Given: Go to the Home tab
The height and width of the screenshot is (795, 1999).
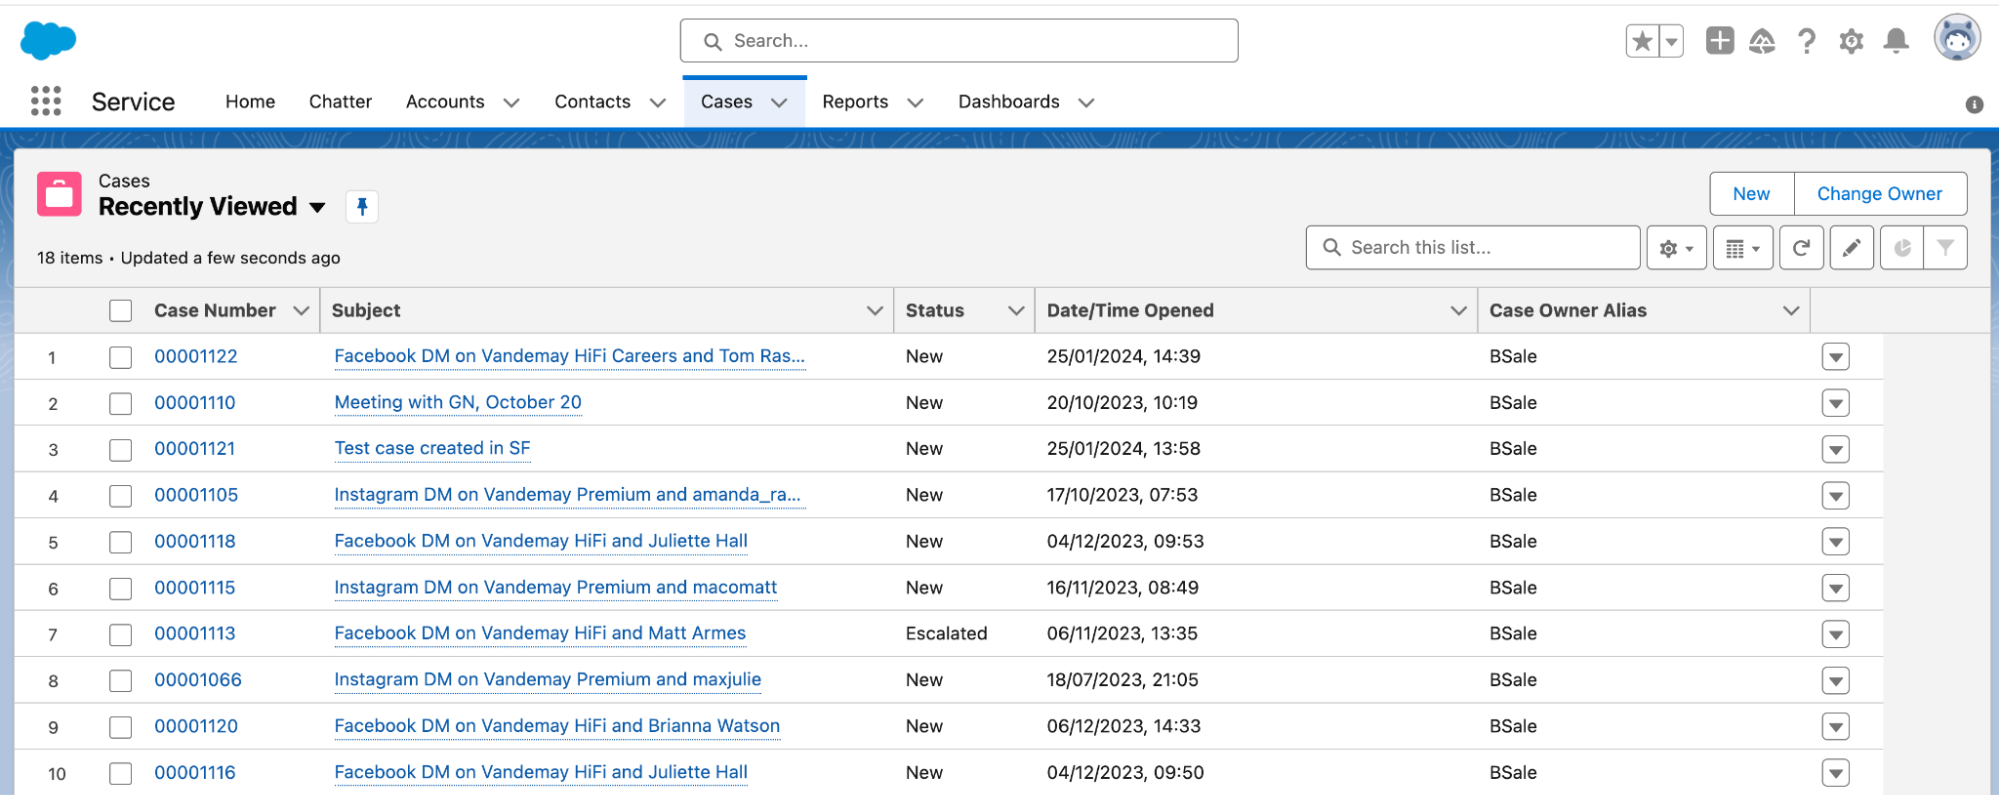Looking at the screenshot, I should point(250,102).
